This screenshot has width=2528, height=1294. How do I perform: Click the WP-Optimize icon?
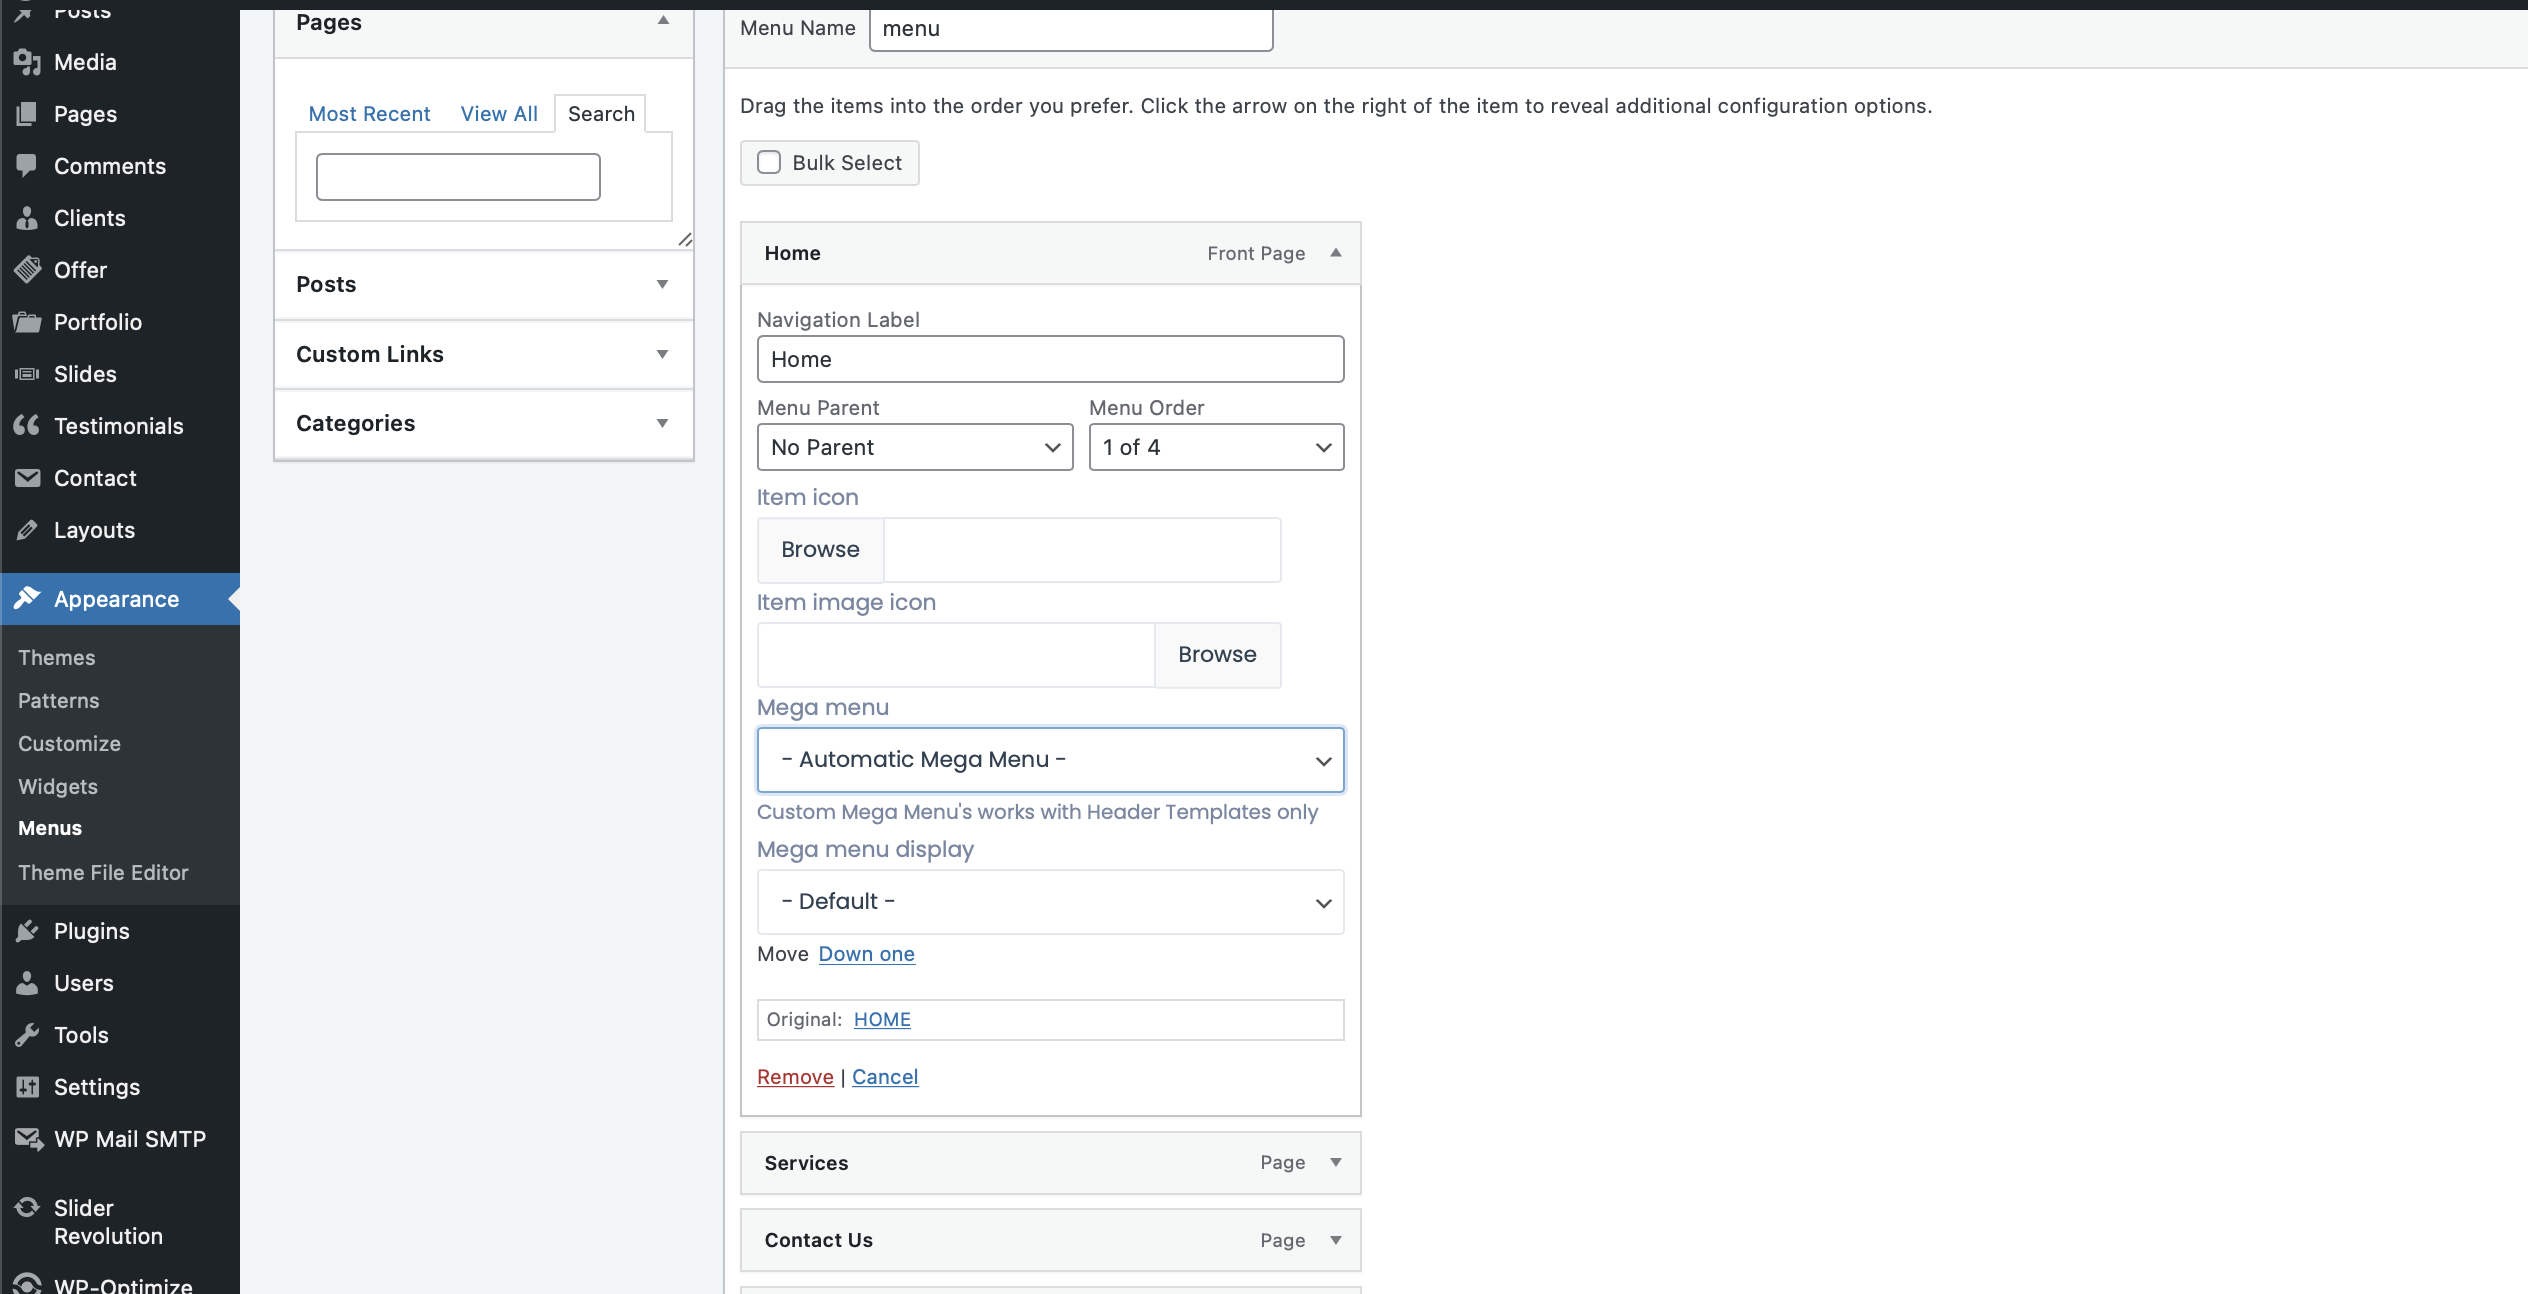[27, 1284]
